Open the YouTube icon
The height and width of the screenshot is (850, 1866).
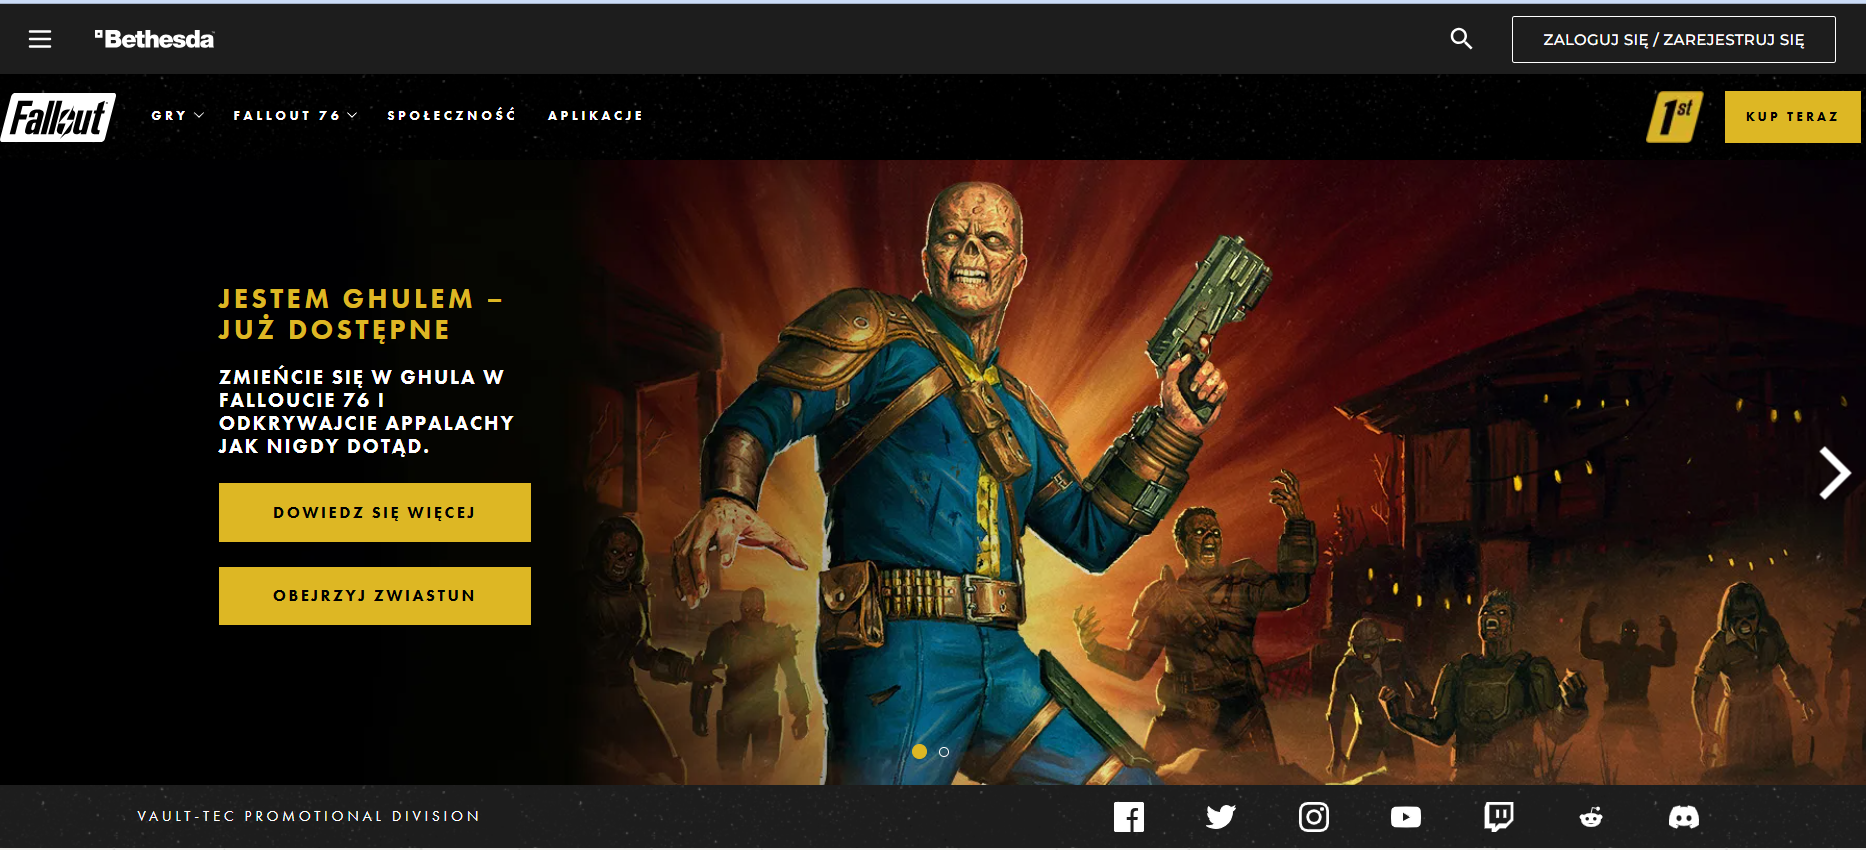1406,817
